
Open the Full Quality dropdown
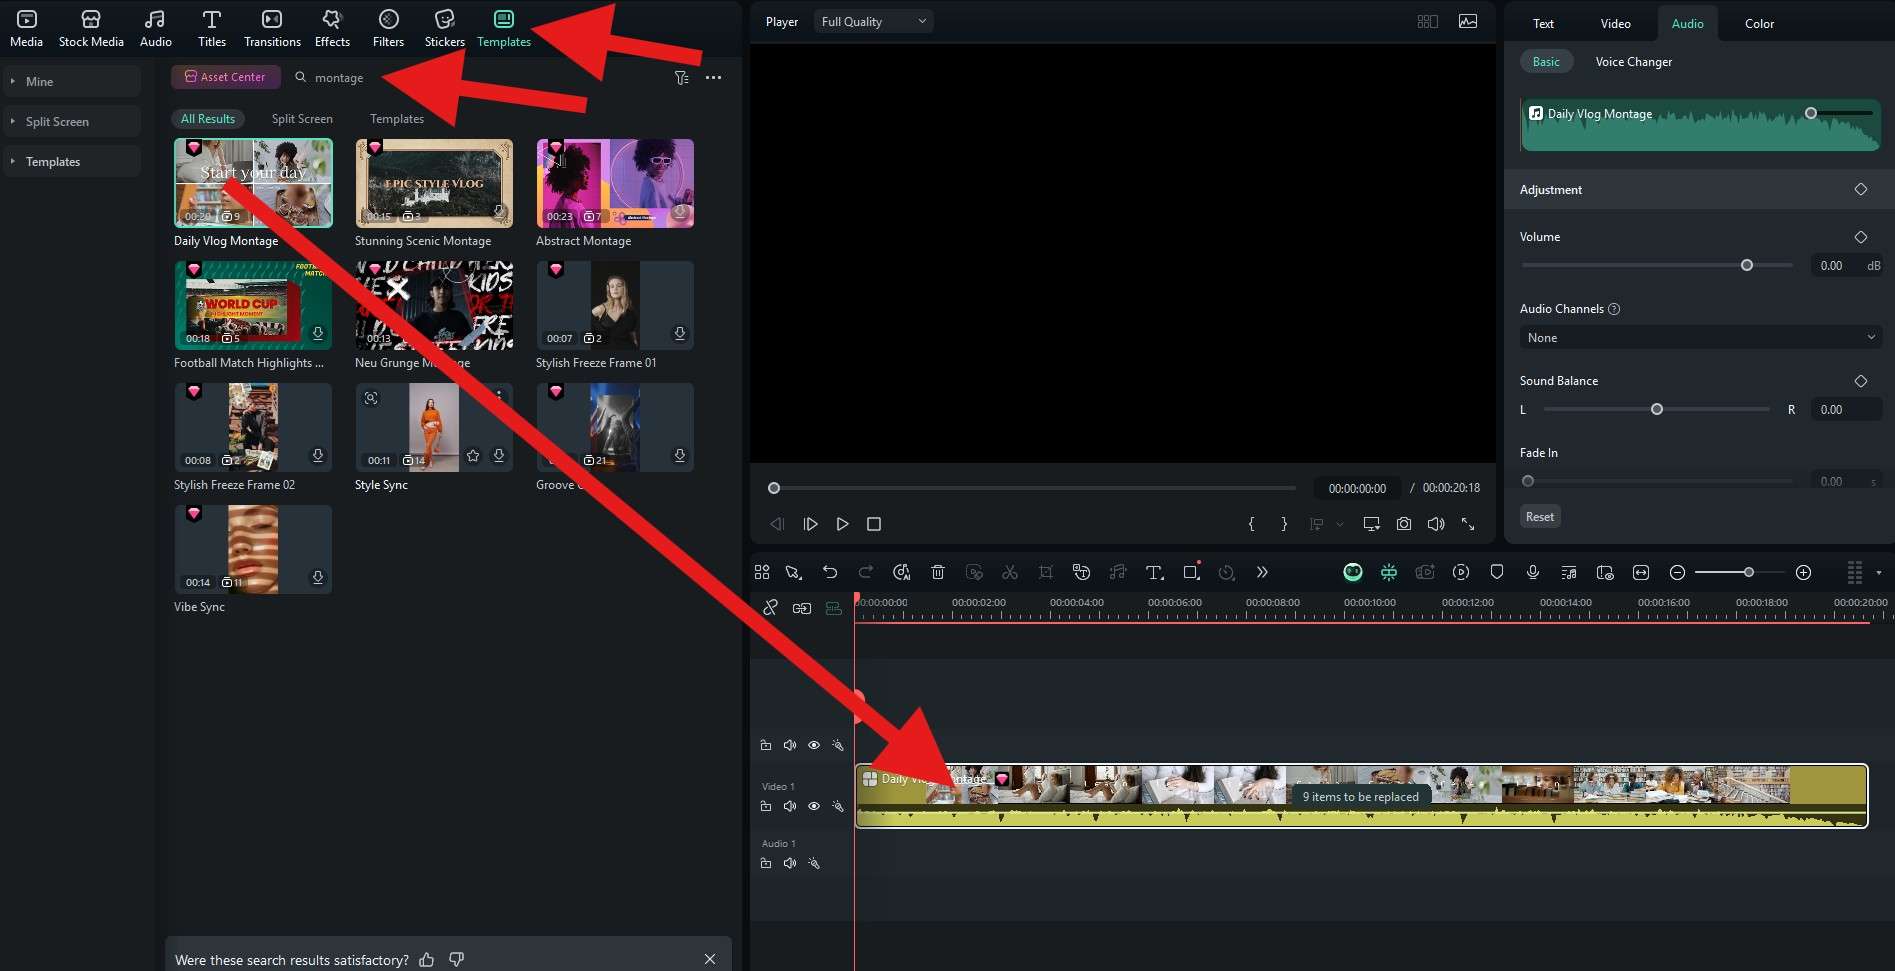tap(873, 21)
